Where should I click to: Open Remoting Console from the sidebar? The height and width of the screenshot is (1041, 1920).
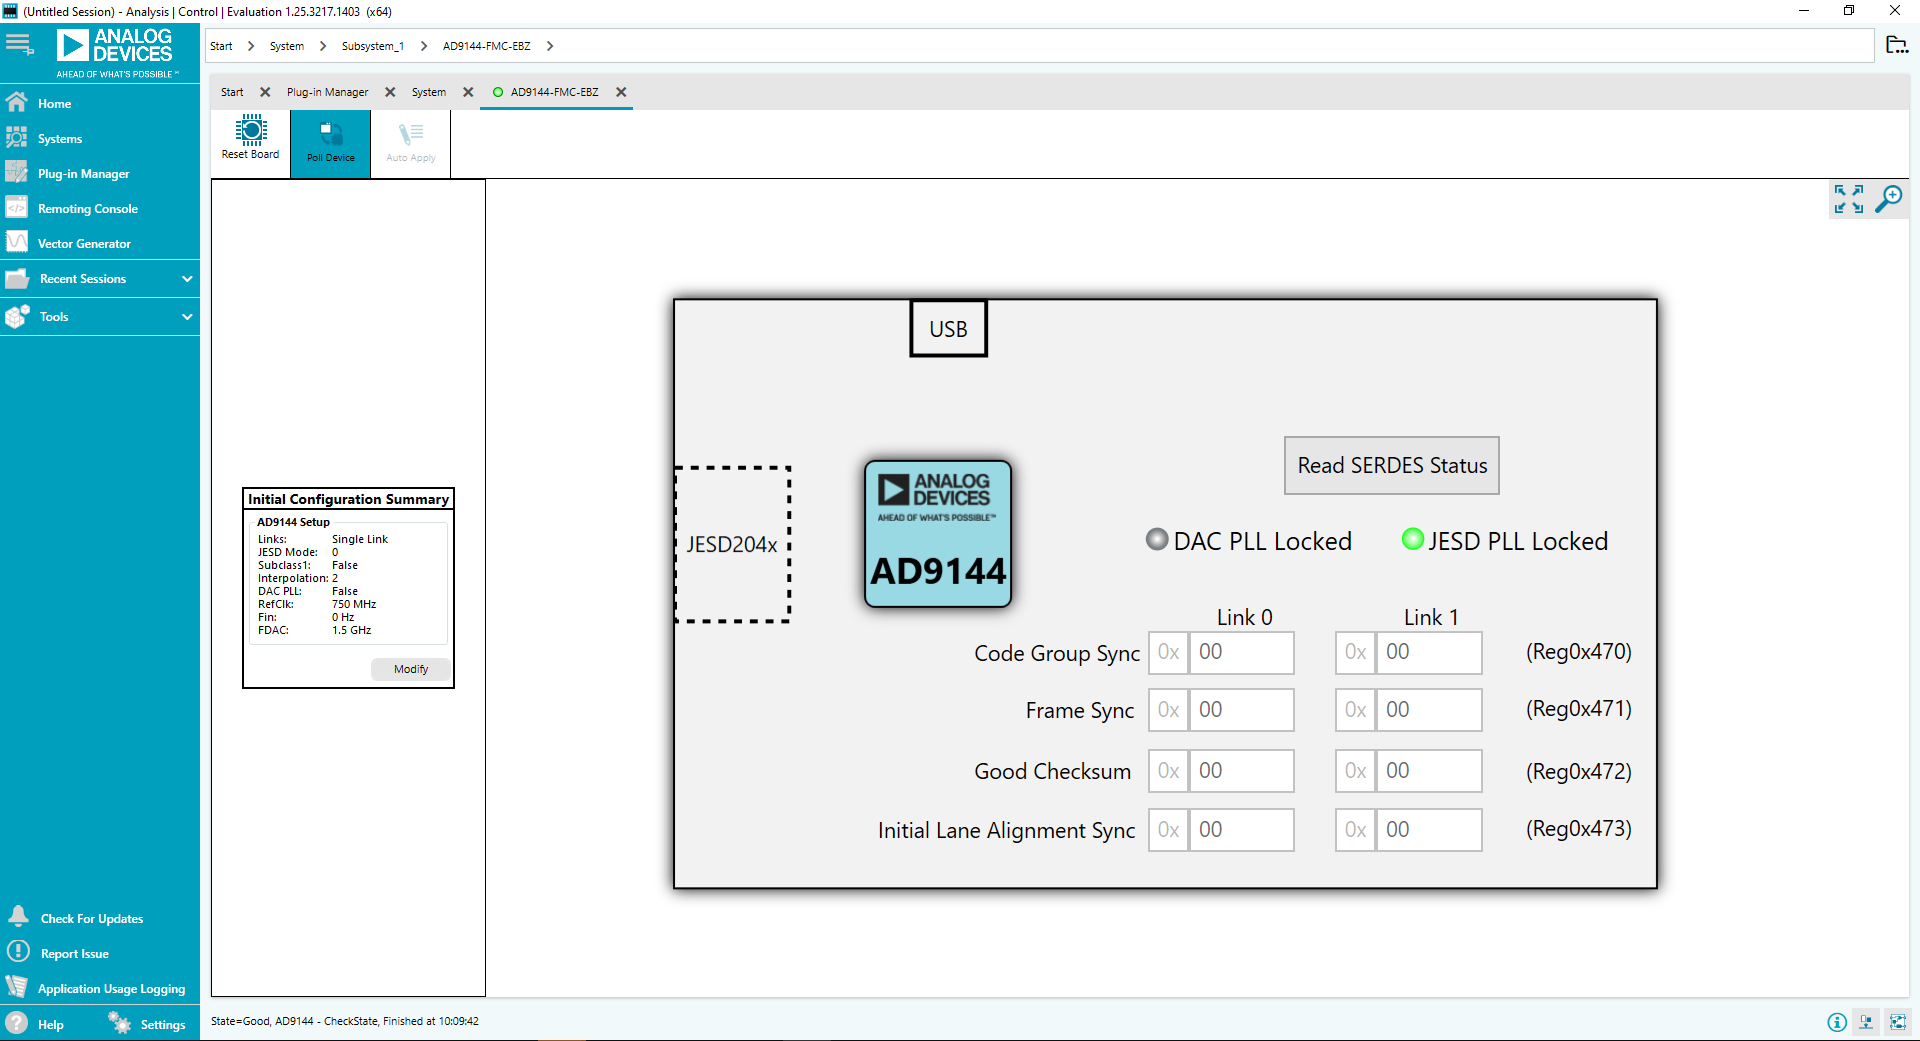[87, 209]
